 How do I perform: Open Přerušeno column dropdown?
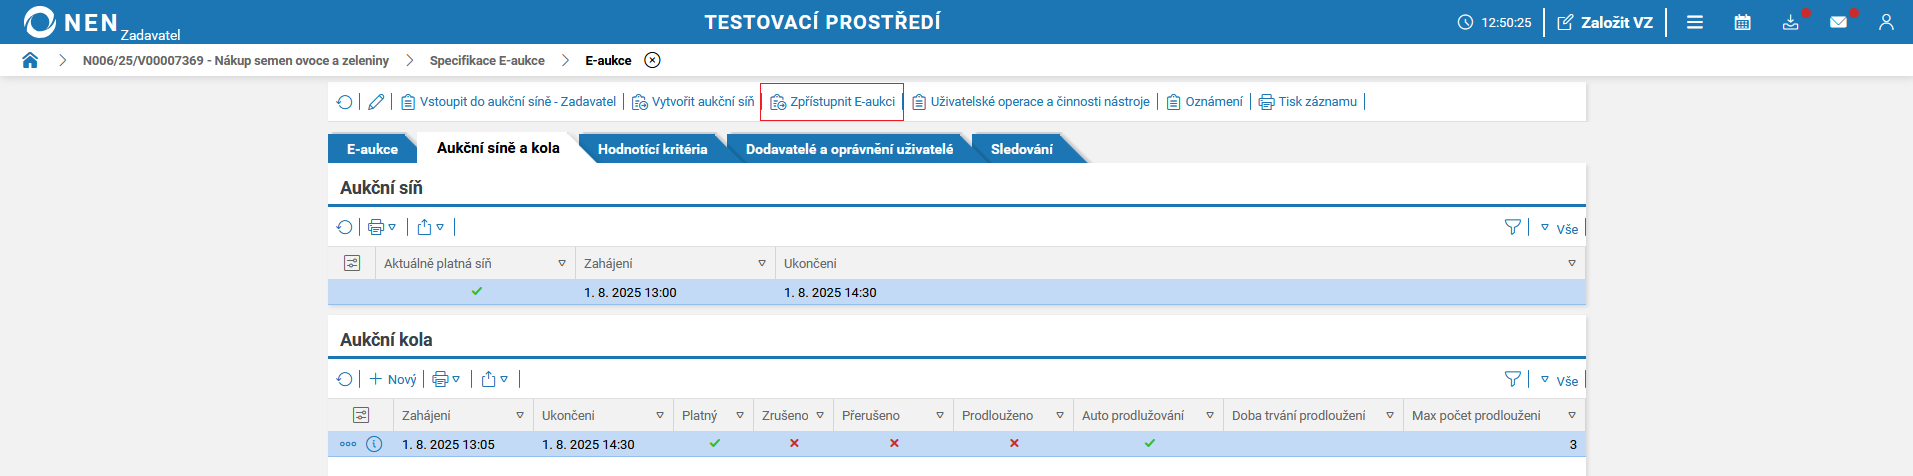[940, 415]
